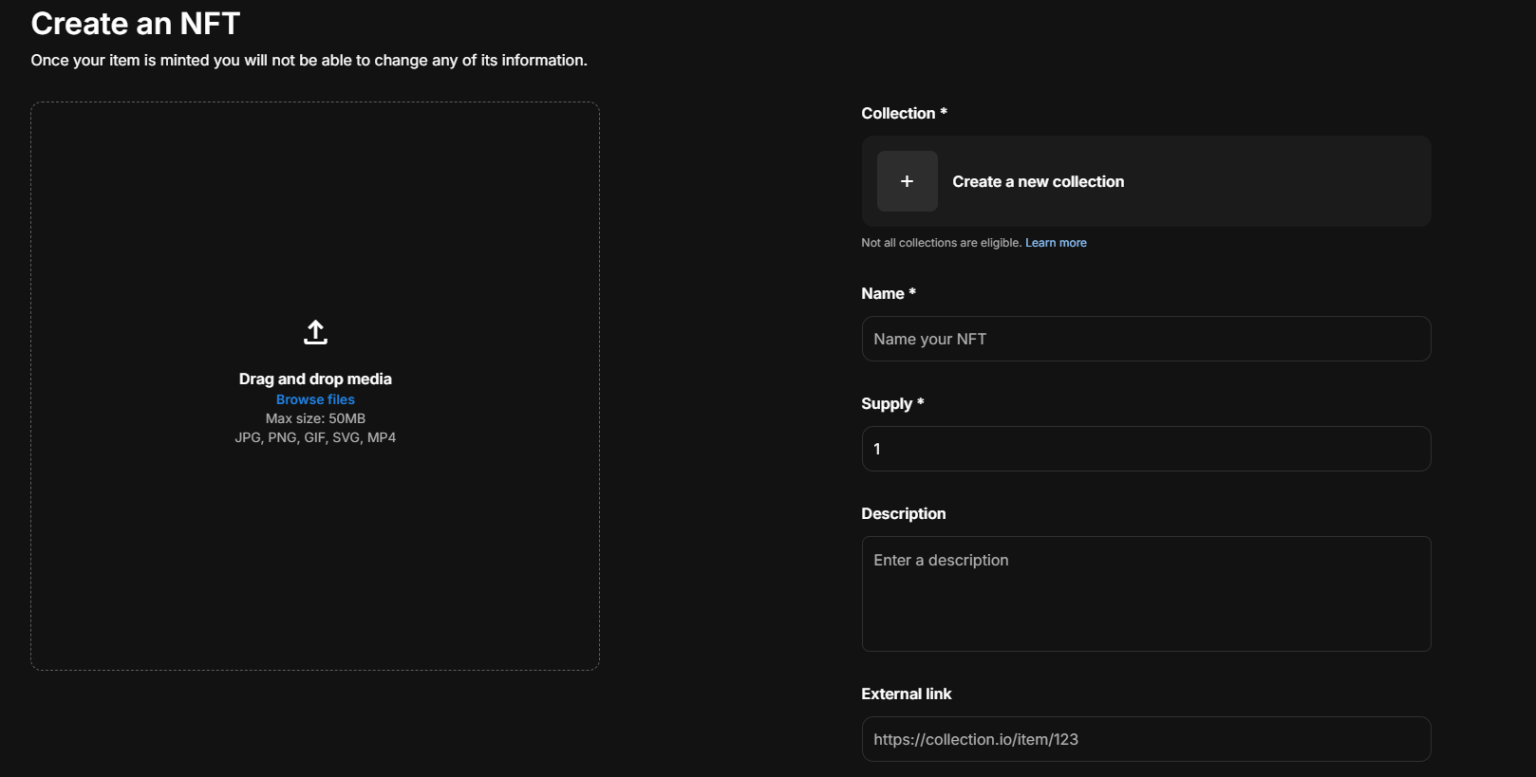Screen dimensions: 1536x777
Task: Click the Create an NFT heading
Action: click(136, 23)
